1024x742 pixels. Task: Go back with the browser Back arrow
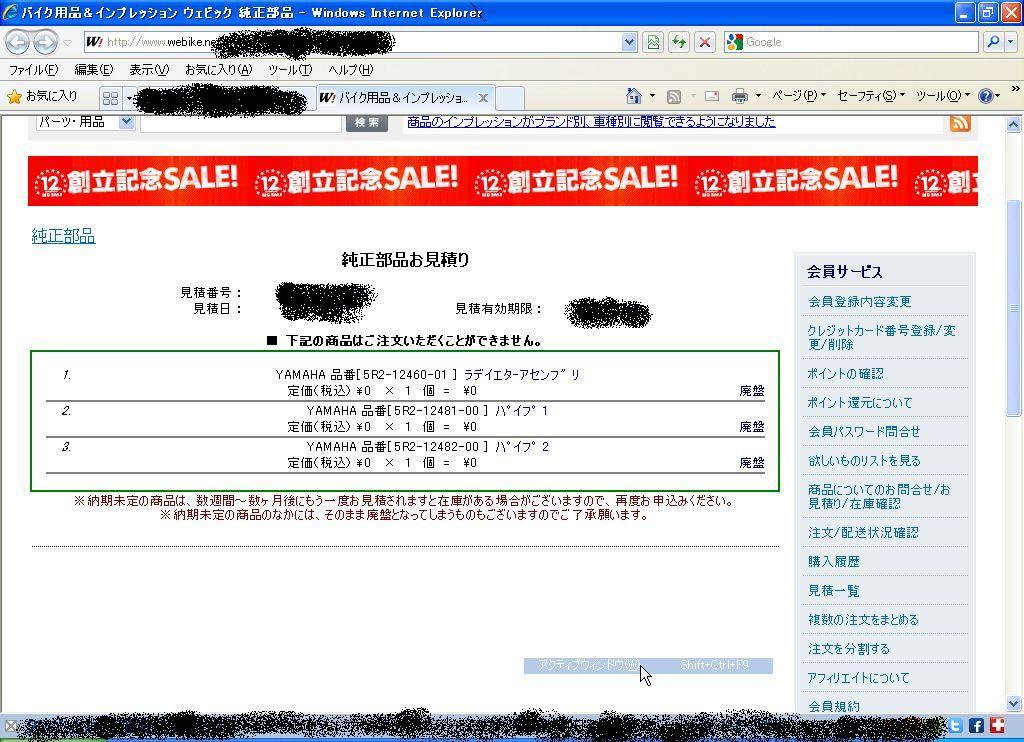[x=18, y=42]
